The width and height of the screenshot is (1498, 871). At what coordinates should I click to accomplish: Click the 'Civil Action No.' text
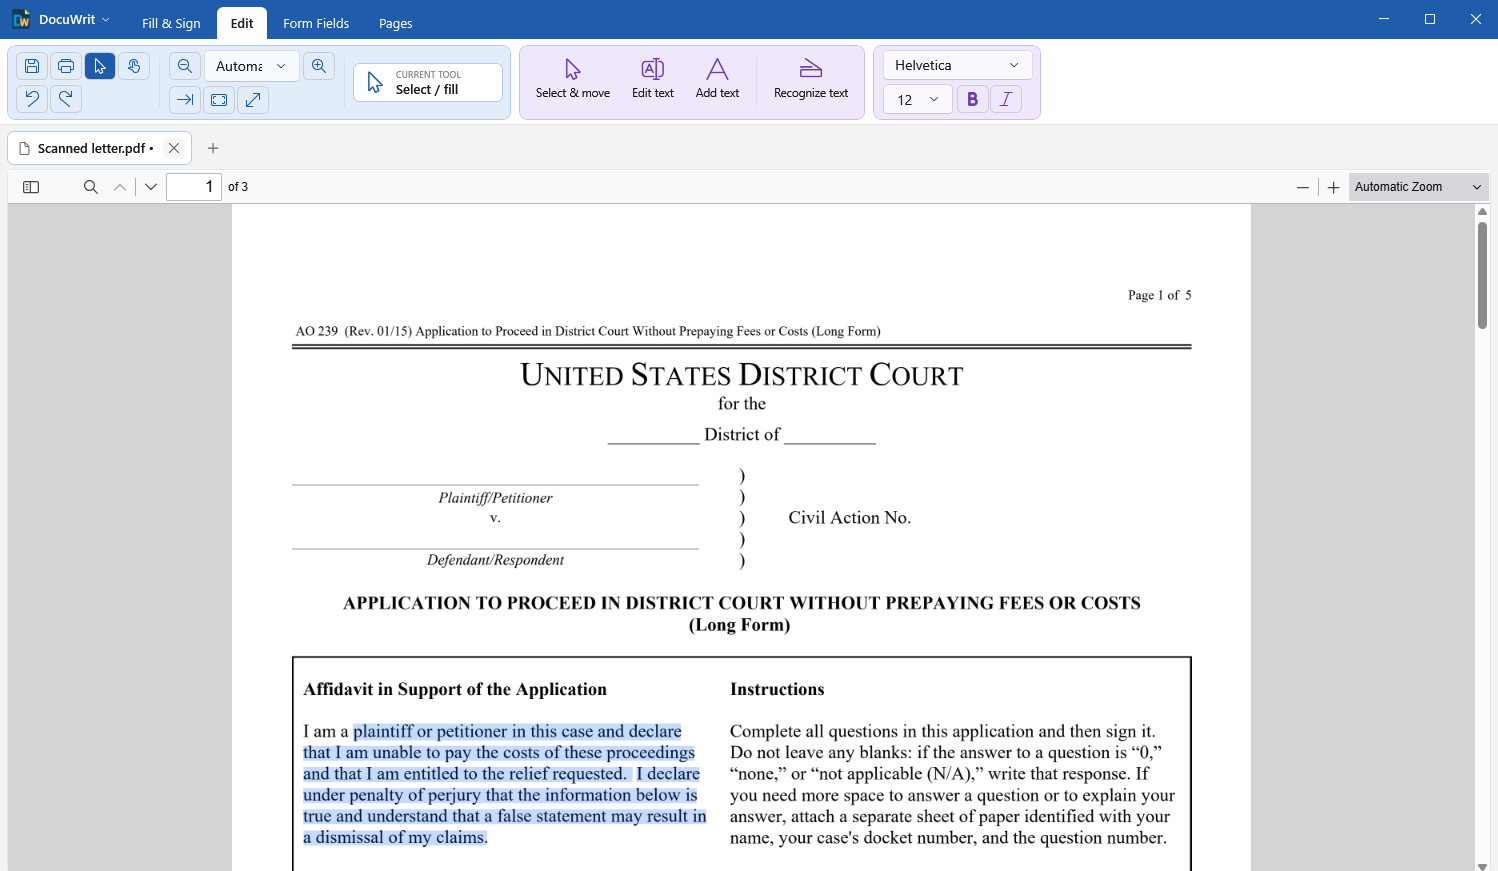[849, 518]
